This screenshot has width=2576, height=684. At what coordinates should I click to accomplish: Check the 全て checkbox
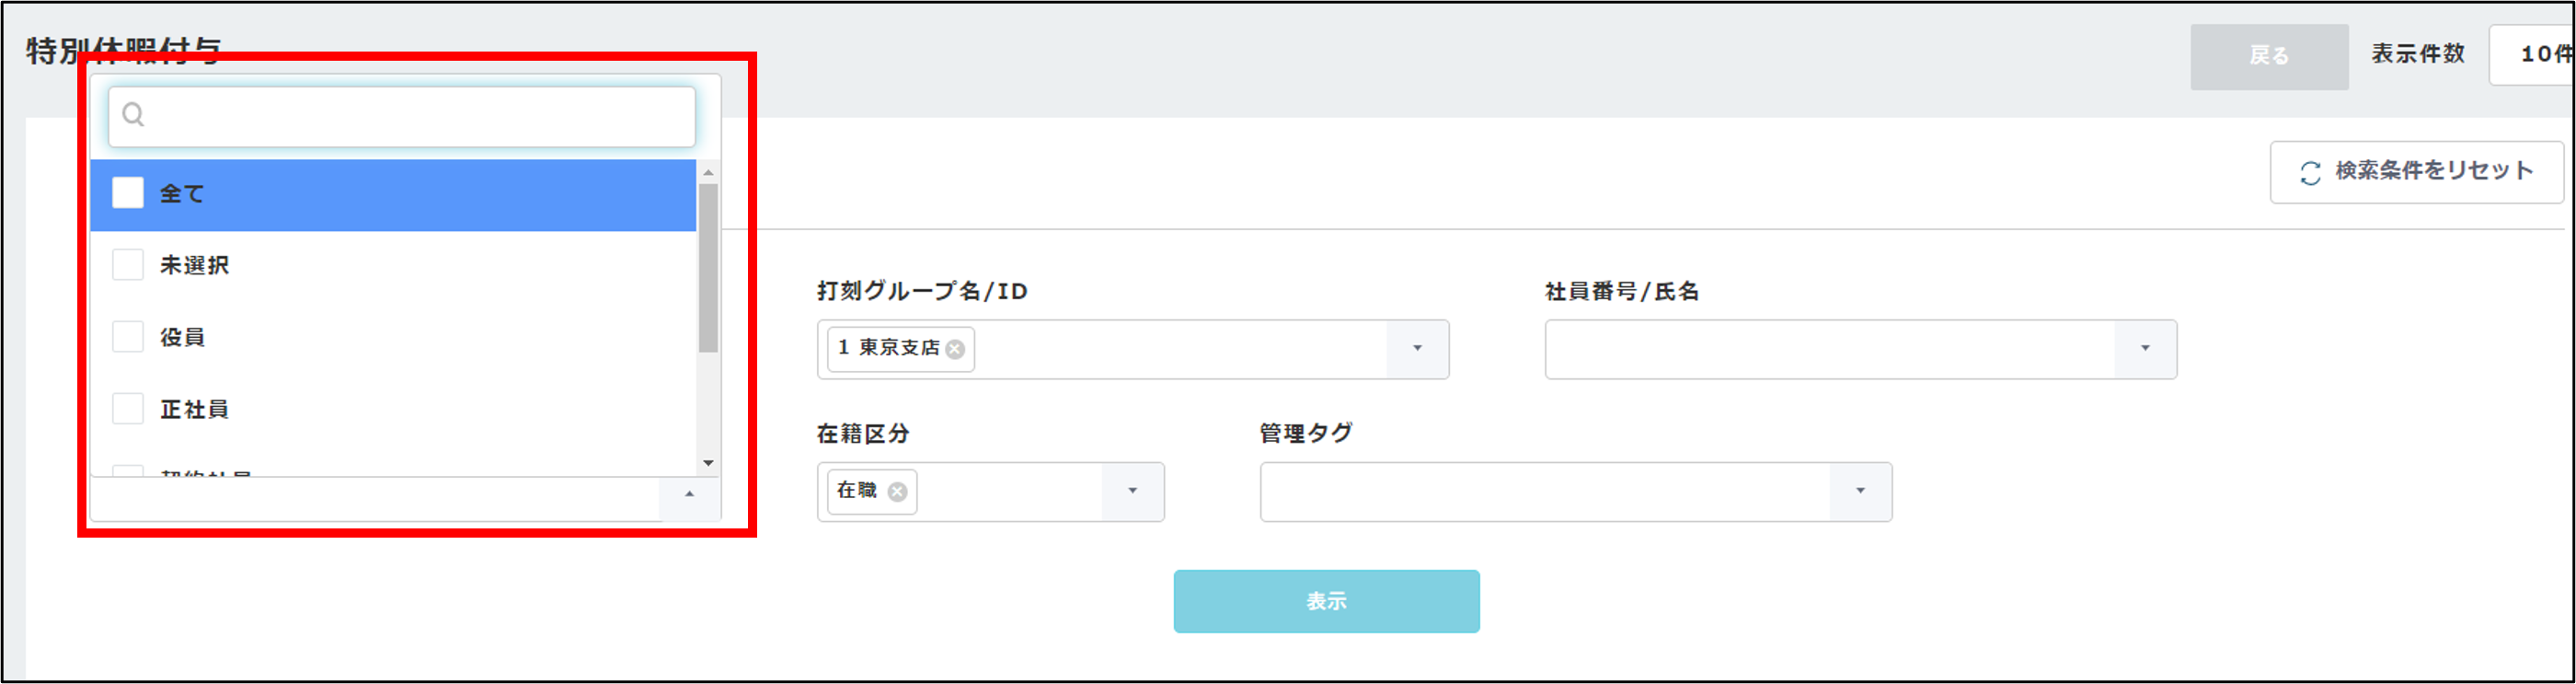coord(128,193)
